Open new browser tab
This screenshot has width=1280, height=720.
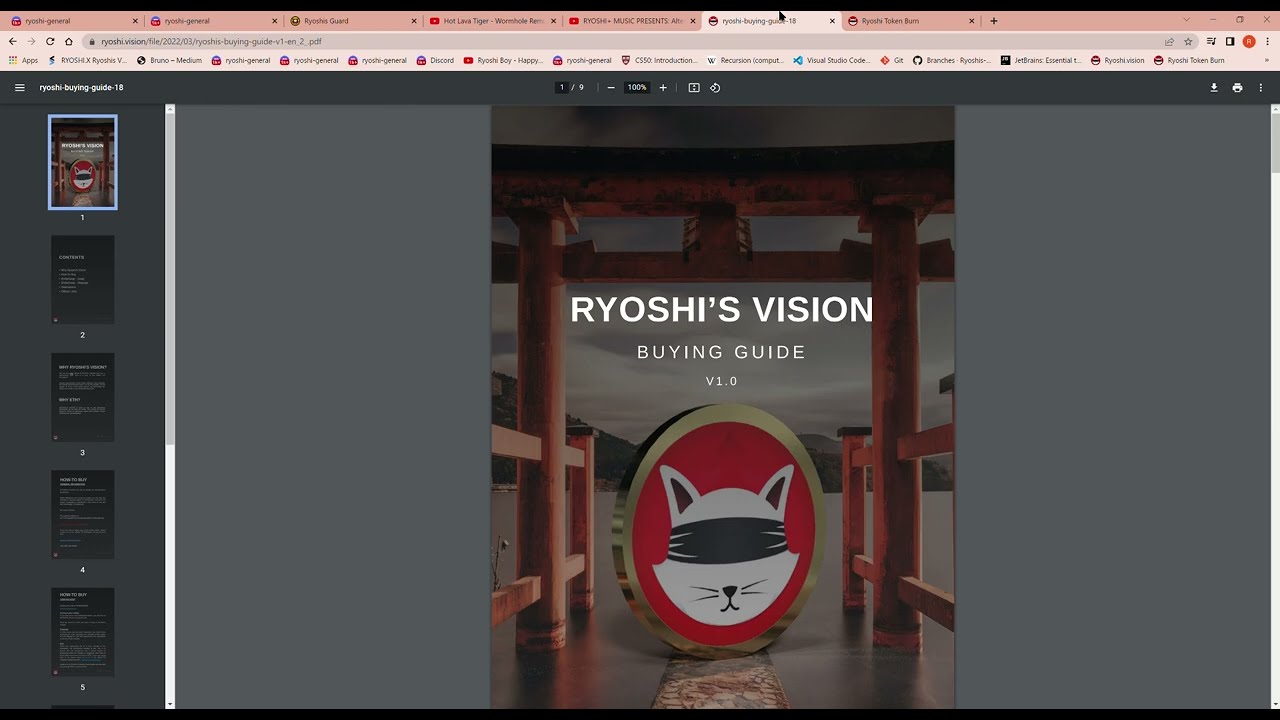(x=993, y=20)
